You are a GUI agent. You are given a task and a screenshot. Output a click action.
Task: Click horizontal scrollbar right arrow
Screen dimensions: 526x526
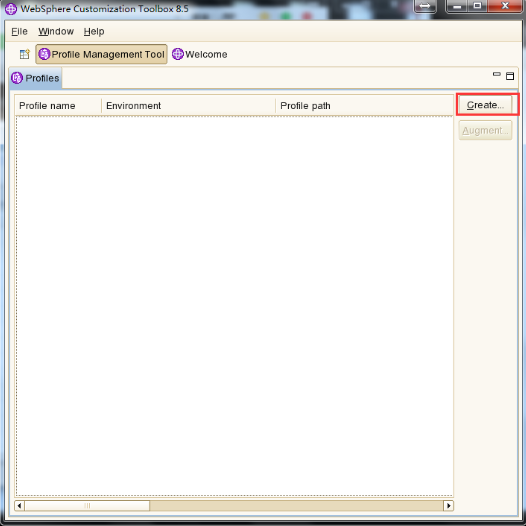tap(449, 506)
